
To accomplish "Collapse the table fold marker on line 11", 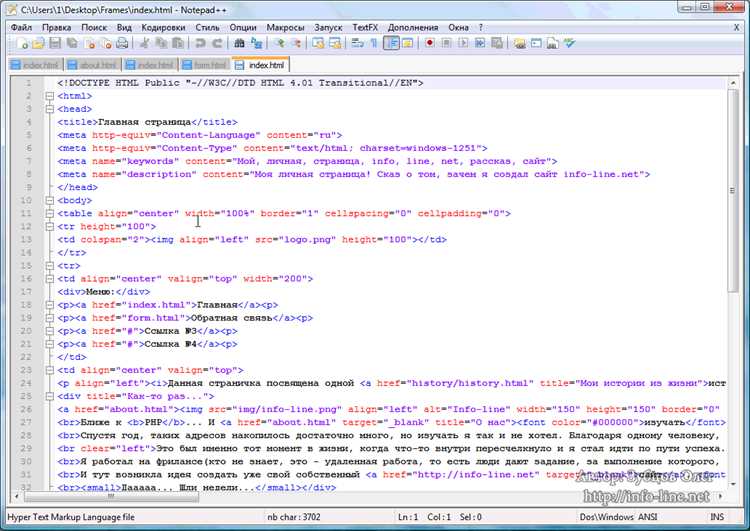I will [49, 213].
